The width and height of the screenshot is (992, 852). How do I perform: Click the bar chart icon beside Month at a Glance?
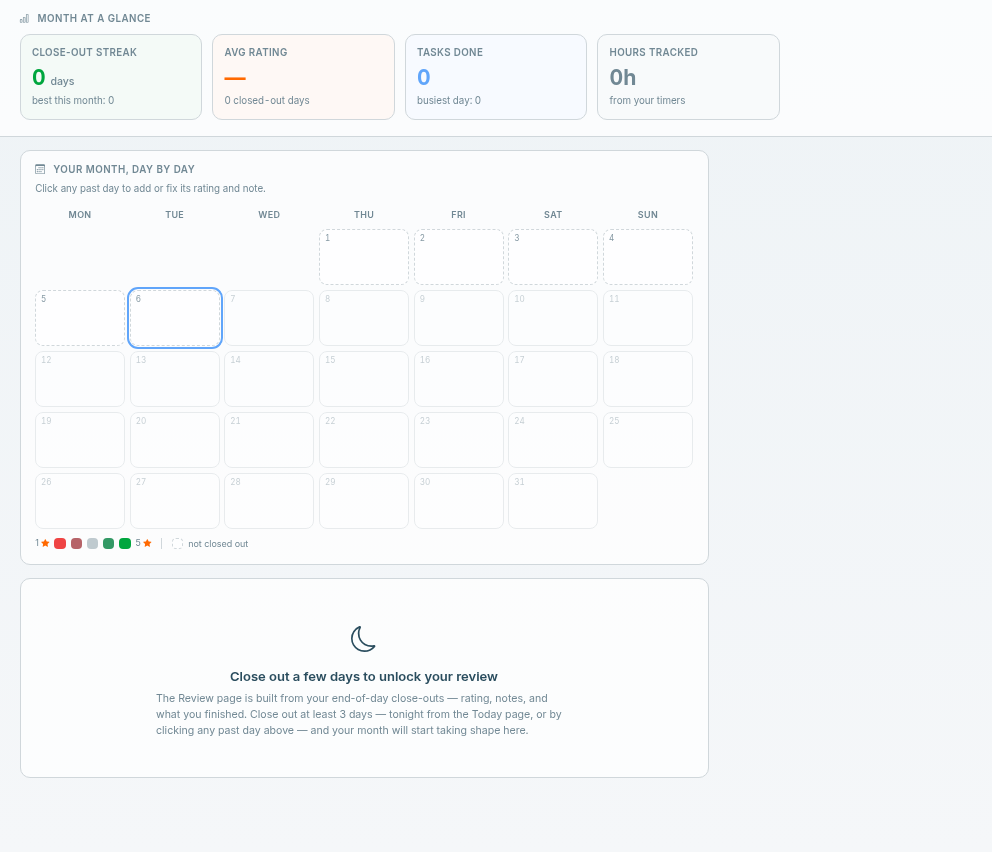coord(25,18)
